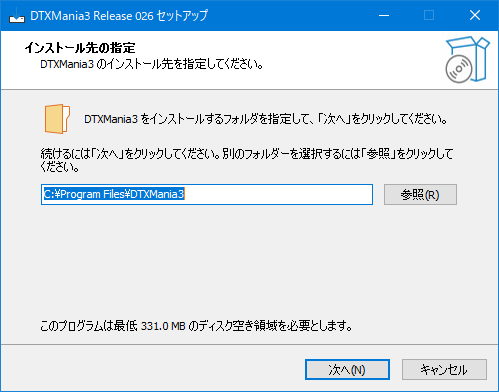Click the software box and disc icon
This screenshot has height=392, width=499.
467,60
